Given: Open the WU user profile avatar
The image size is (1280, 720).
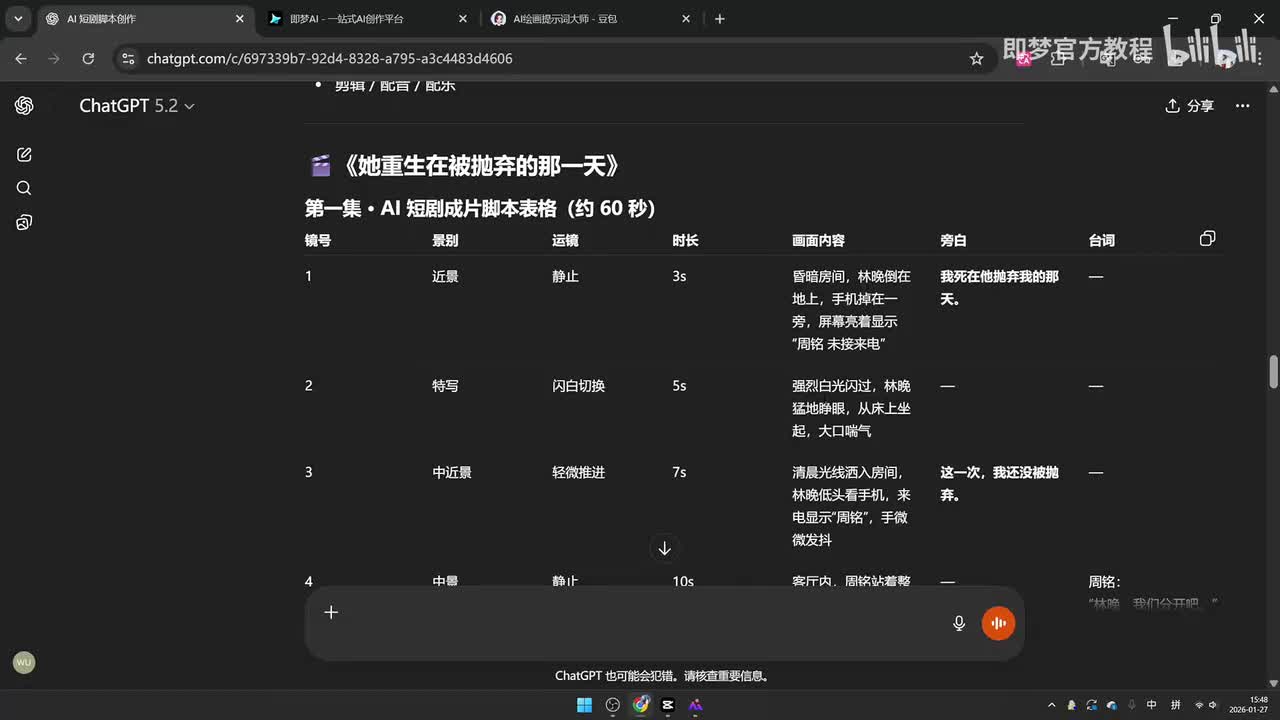Looking at the screenshot, I should click(x=24, y=662).
